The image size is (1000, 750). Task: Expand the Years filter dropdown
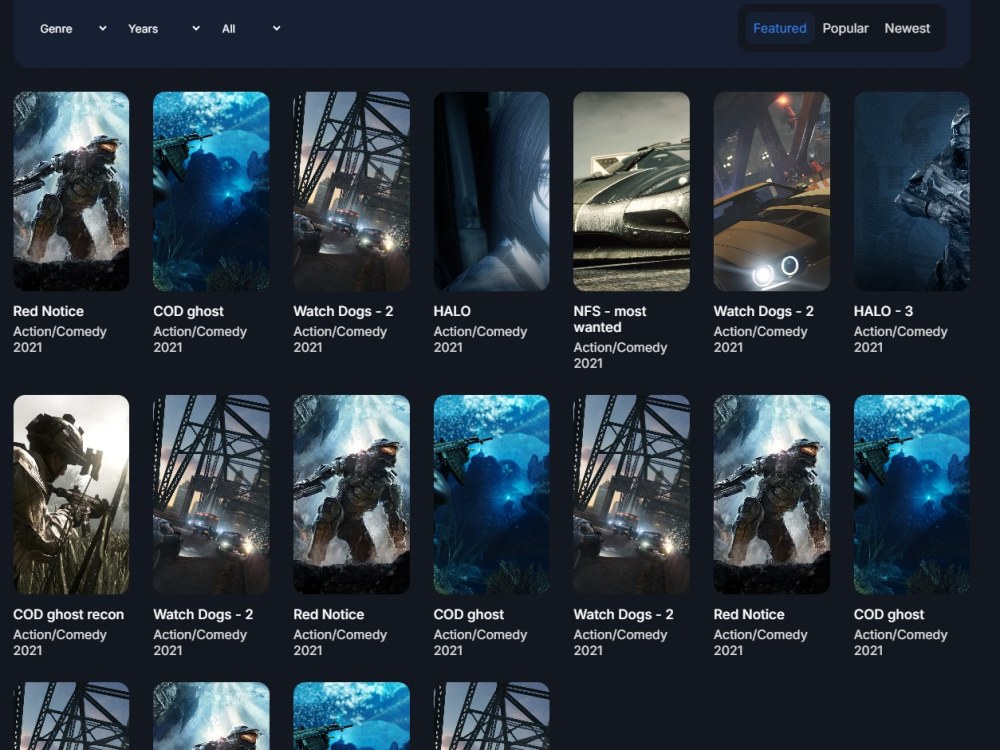163,29
